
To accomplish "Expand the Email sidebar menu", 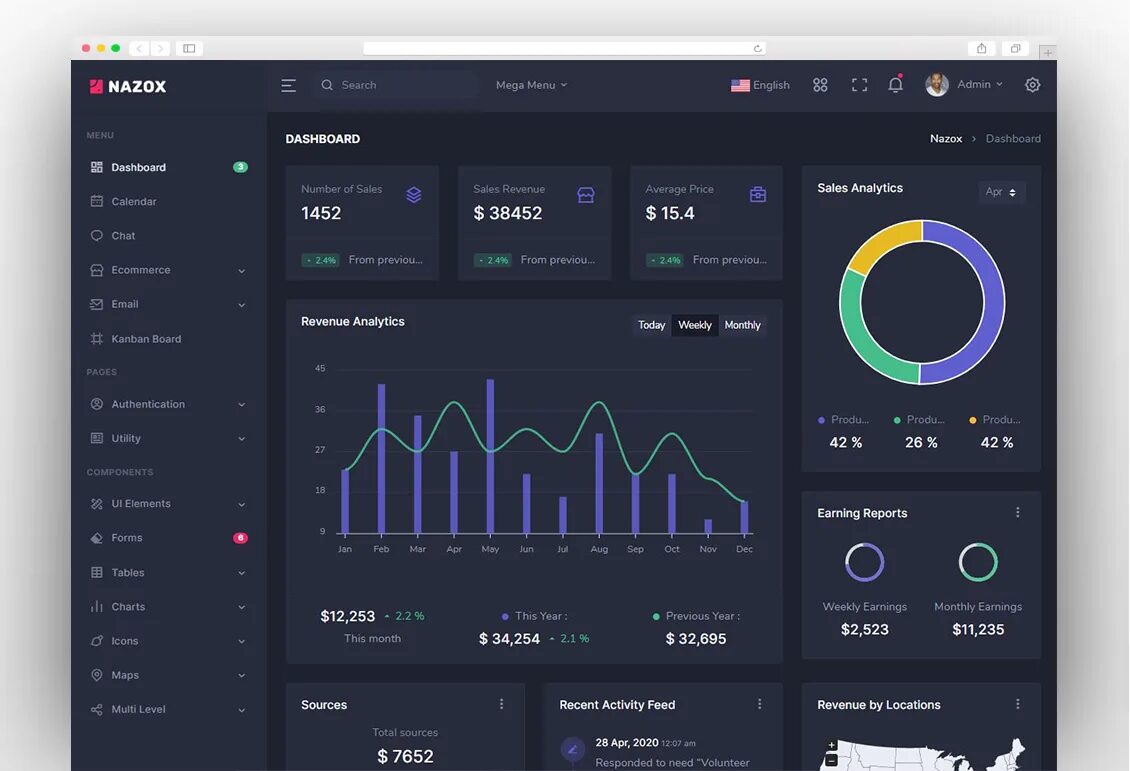I will (167, 304).
